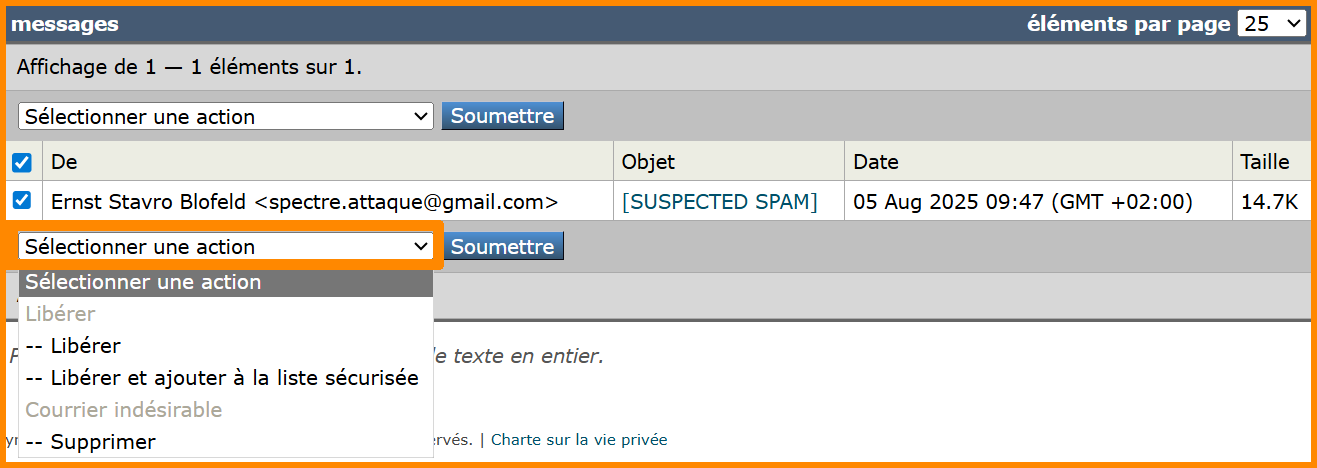Sort by the De column header
Image resolution: width=1317 pixels, height=468 pixels.
pyautogui.click(x=64, y=162)
